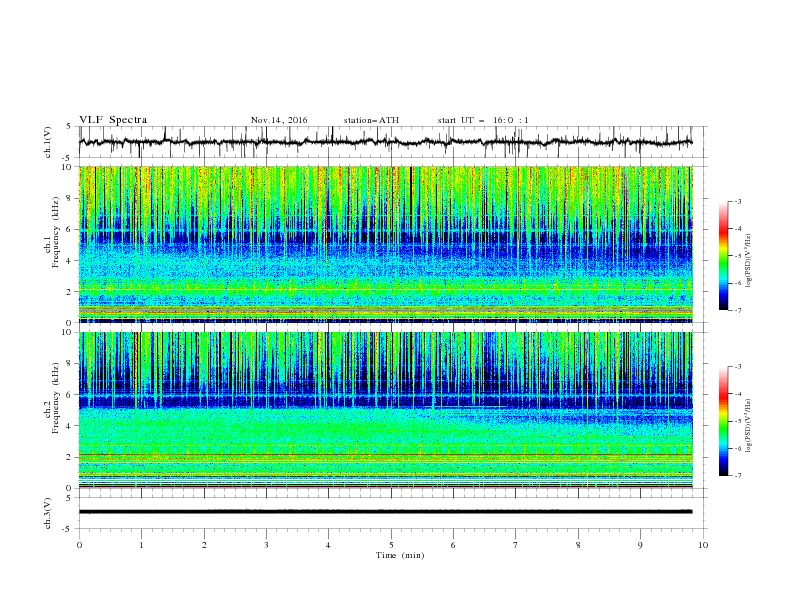Click the upper color bar "log(PSD)(V²/Hz)" label
The height and width of the screenshot is (612, 792).
[749, 261]
